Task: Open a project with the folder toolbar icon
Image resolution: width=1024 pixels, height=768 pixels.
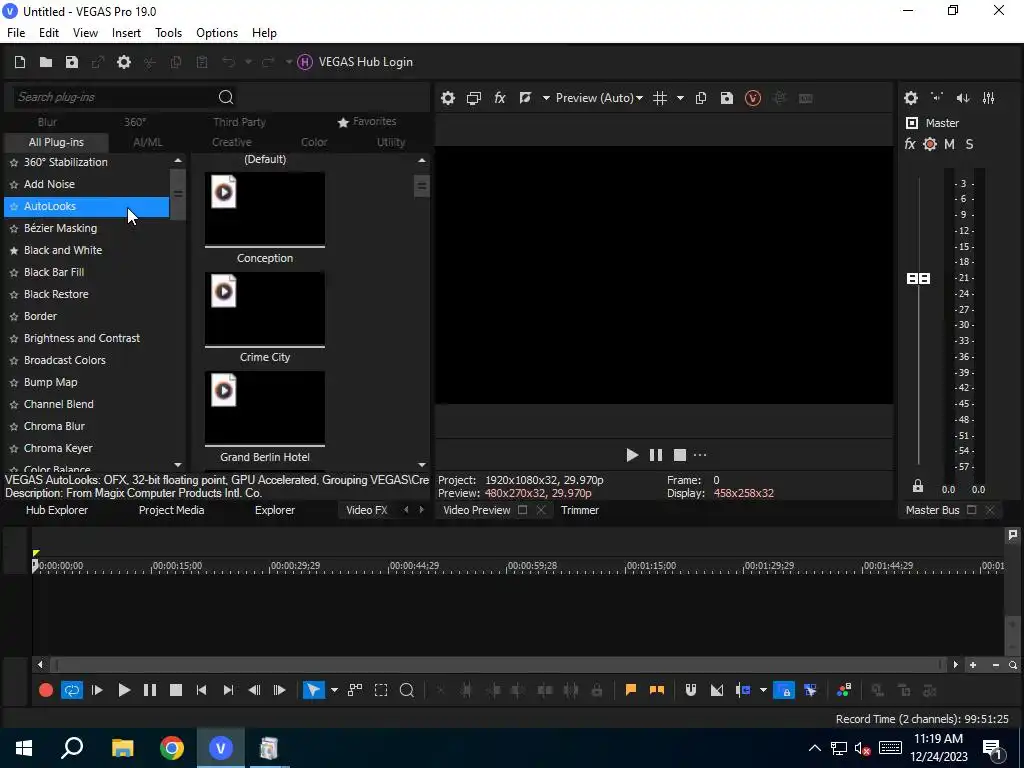Action: point(46,62)
